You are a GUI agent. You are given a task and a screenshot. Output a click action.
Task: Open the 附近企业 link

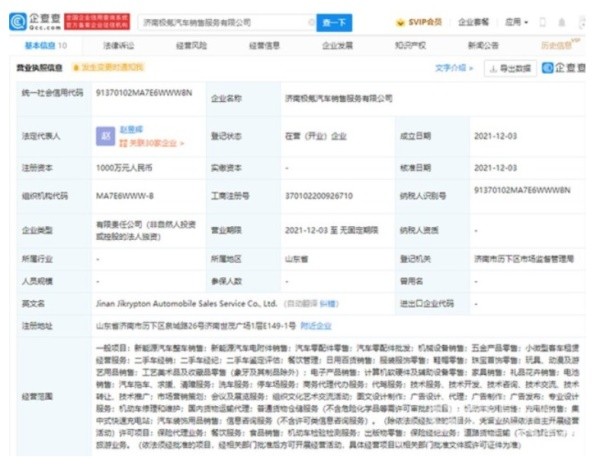pyautogui.click(x=316, y=326)
